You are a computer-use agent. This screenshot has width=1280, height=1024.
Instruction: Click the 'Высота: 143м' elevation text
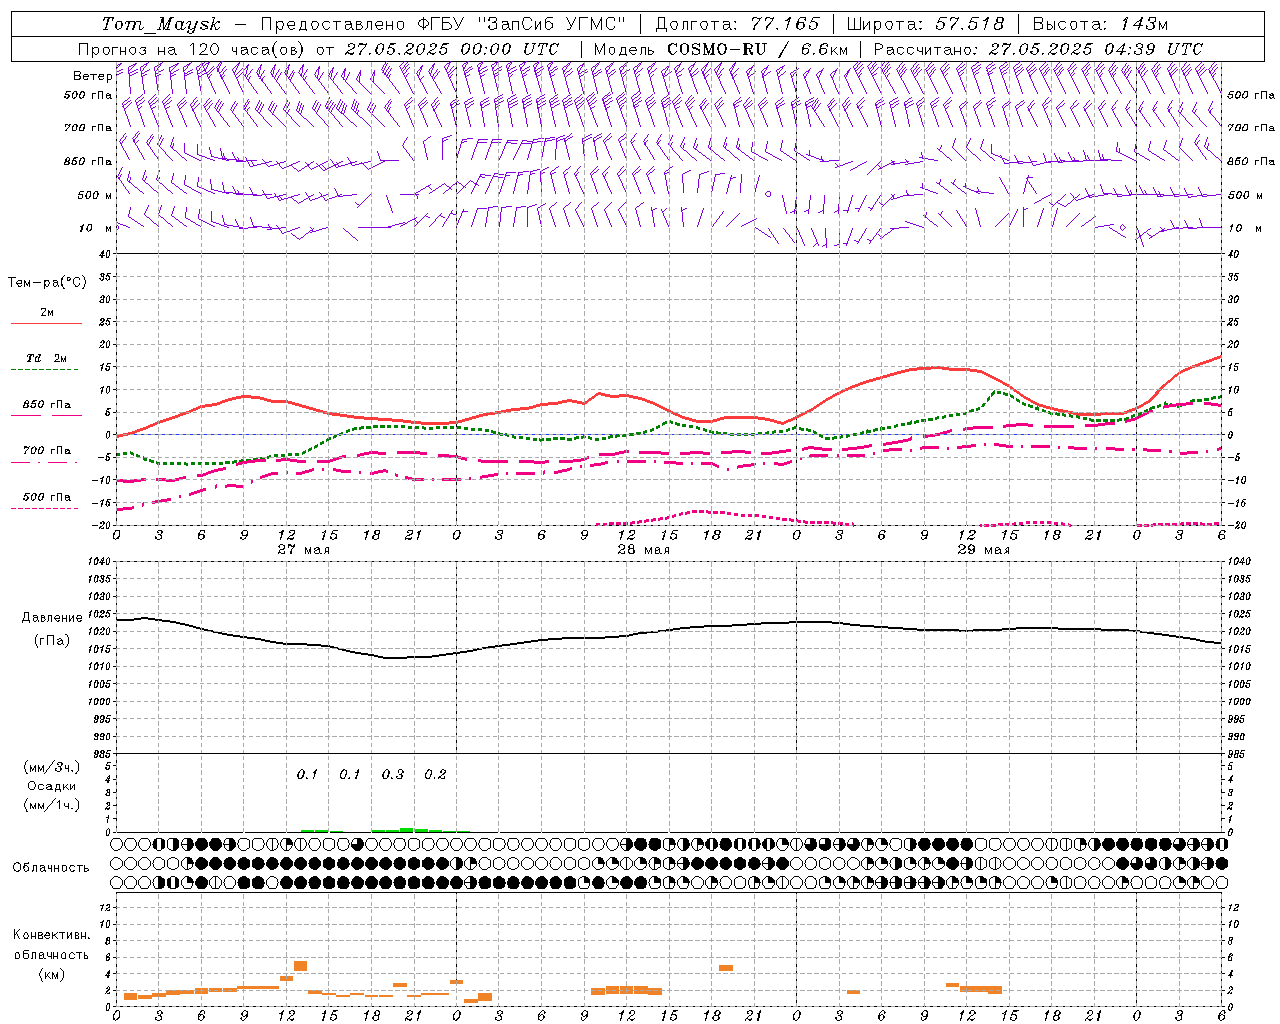(1099, 24)
